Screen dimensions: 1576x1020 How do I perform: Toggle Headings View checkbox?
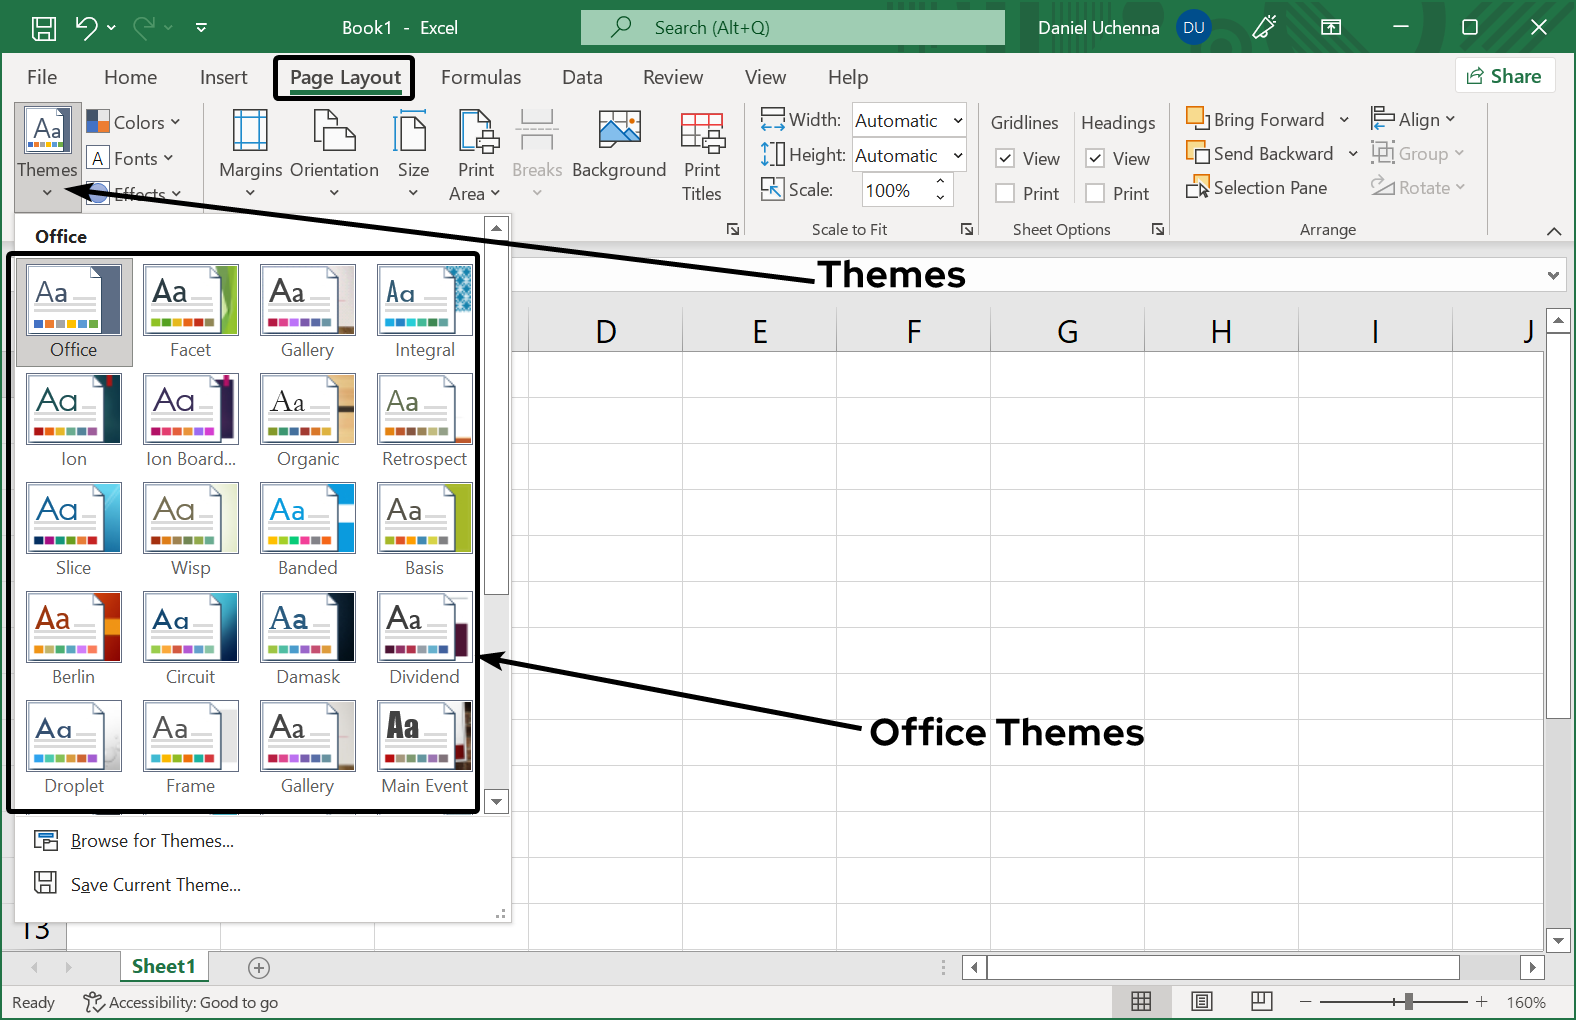coord(1096,158)
